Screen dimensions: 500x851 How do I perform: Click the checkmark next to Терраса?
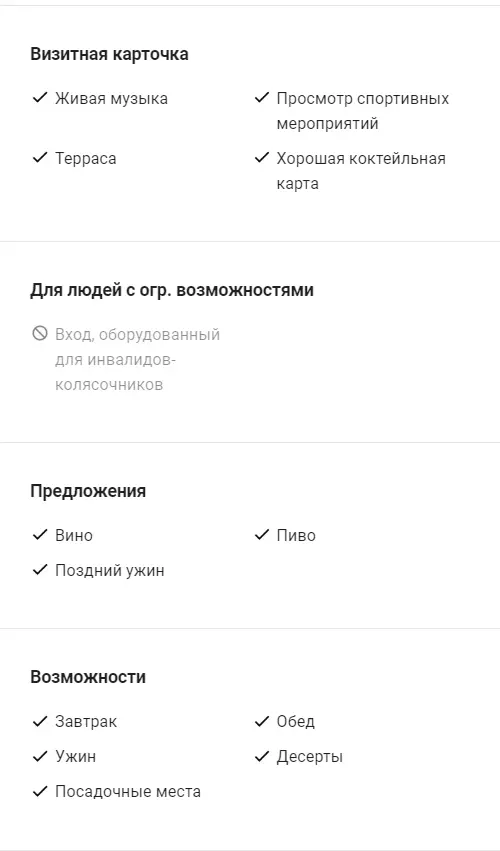pos(40,158)
